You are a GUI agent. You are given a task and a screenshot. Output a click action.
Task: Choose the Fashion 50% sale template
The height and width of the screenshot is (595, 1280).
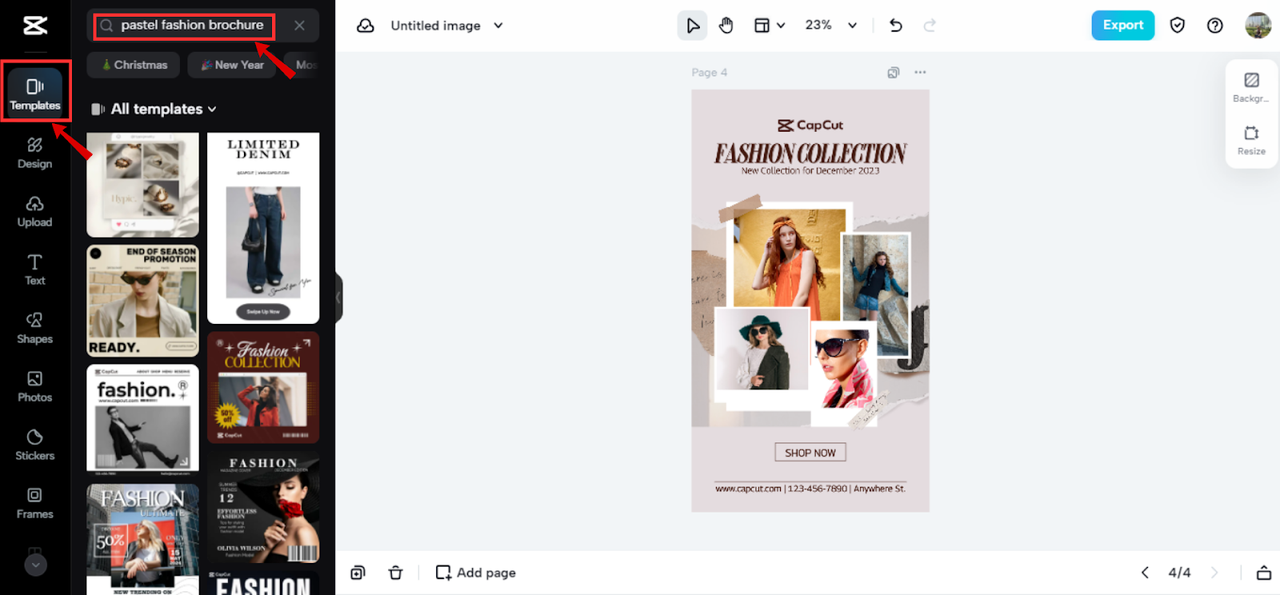coord(143,539)
